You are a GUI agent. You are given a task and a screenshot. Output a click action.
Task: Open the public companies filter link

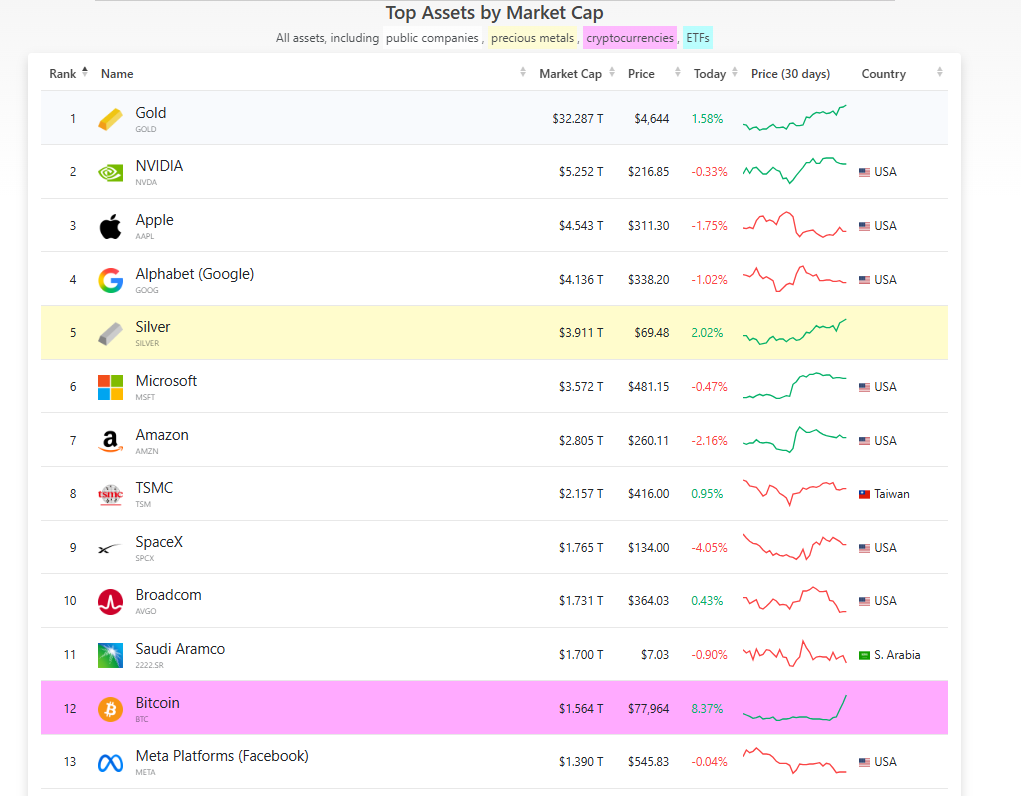(432, 38)
